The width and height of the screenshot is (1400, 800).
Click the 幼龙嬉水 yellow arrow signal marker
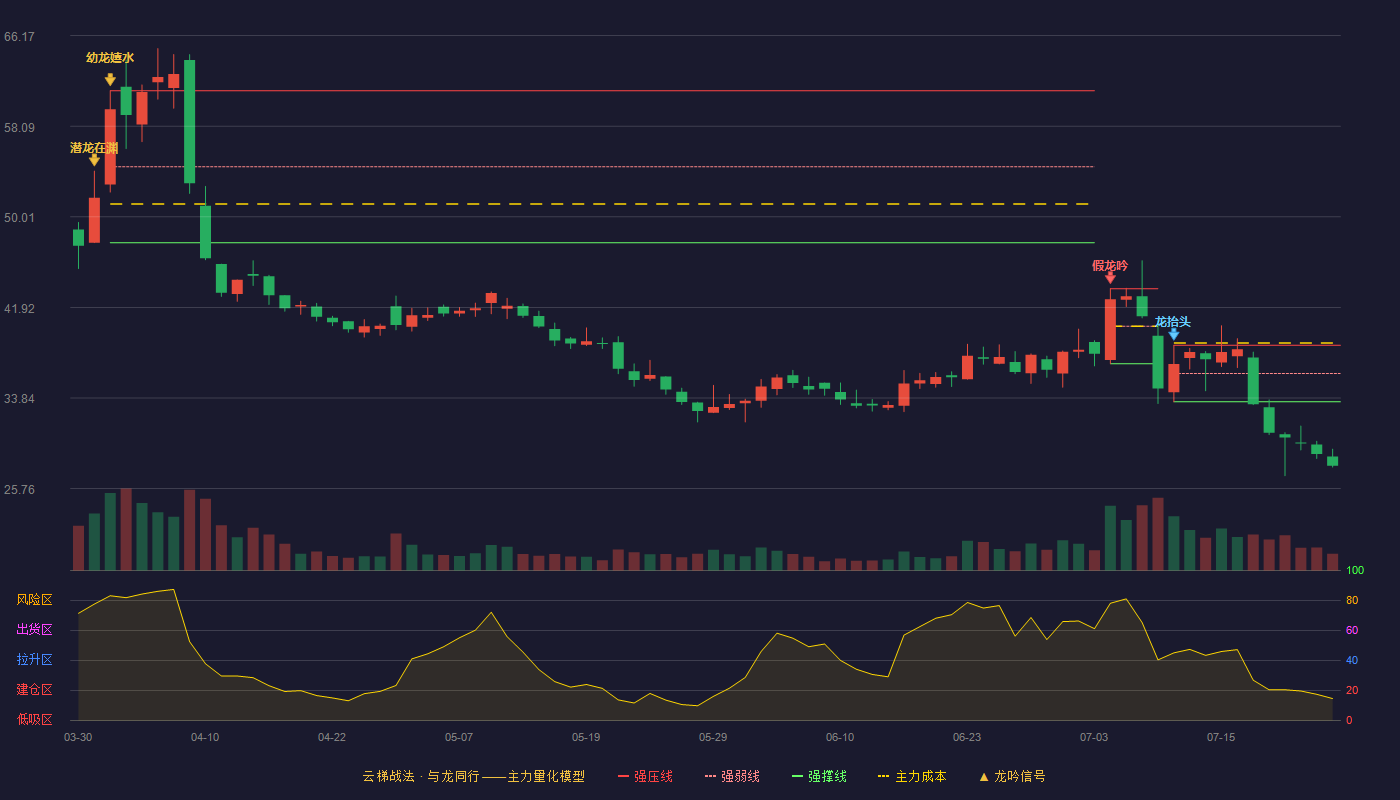[110, 79]
